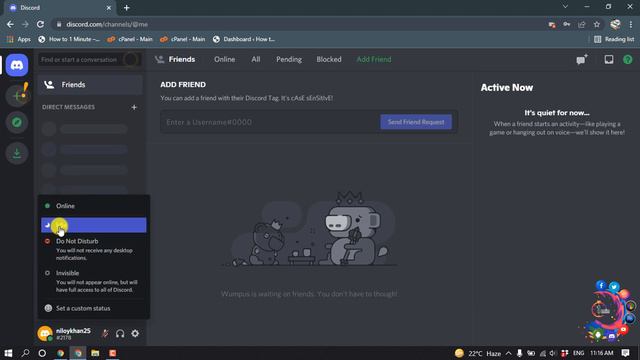The height and width of the screenshot is (360, 640).
Task: Reload the Discord page
Action: click(x=40, y=24)
